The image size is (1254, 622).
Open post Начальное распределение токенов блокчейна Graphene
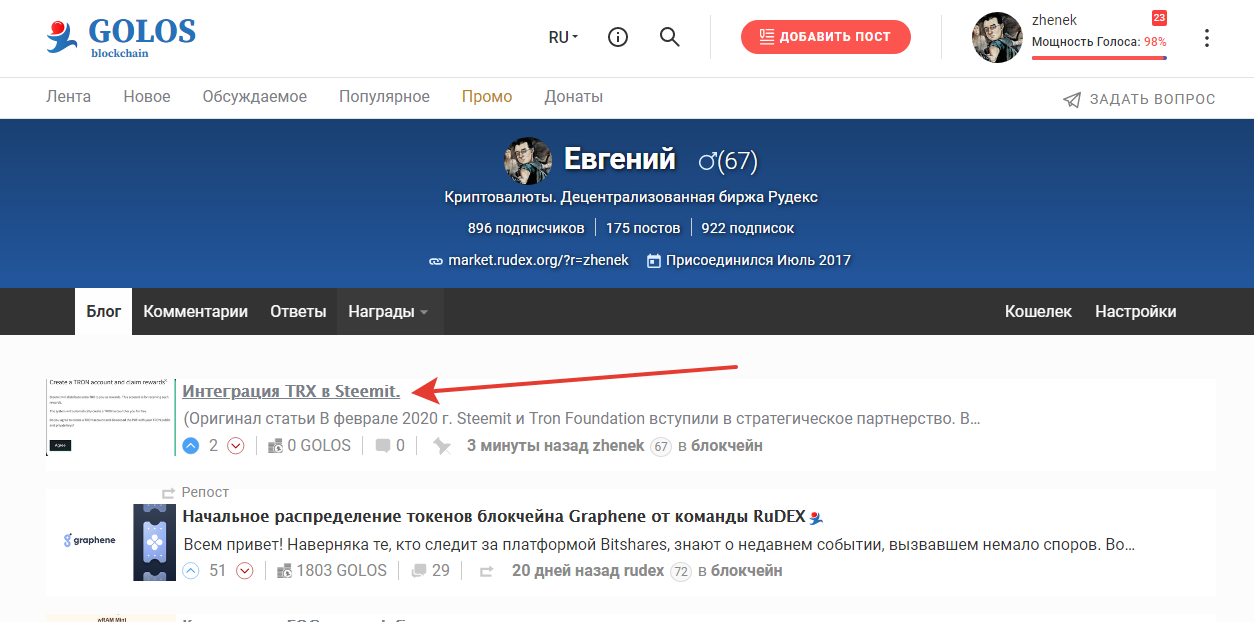[x=494, y=517]
